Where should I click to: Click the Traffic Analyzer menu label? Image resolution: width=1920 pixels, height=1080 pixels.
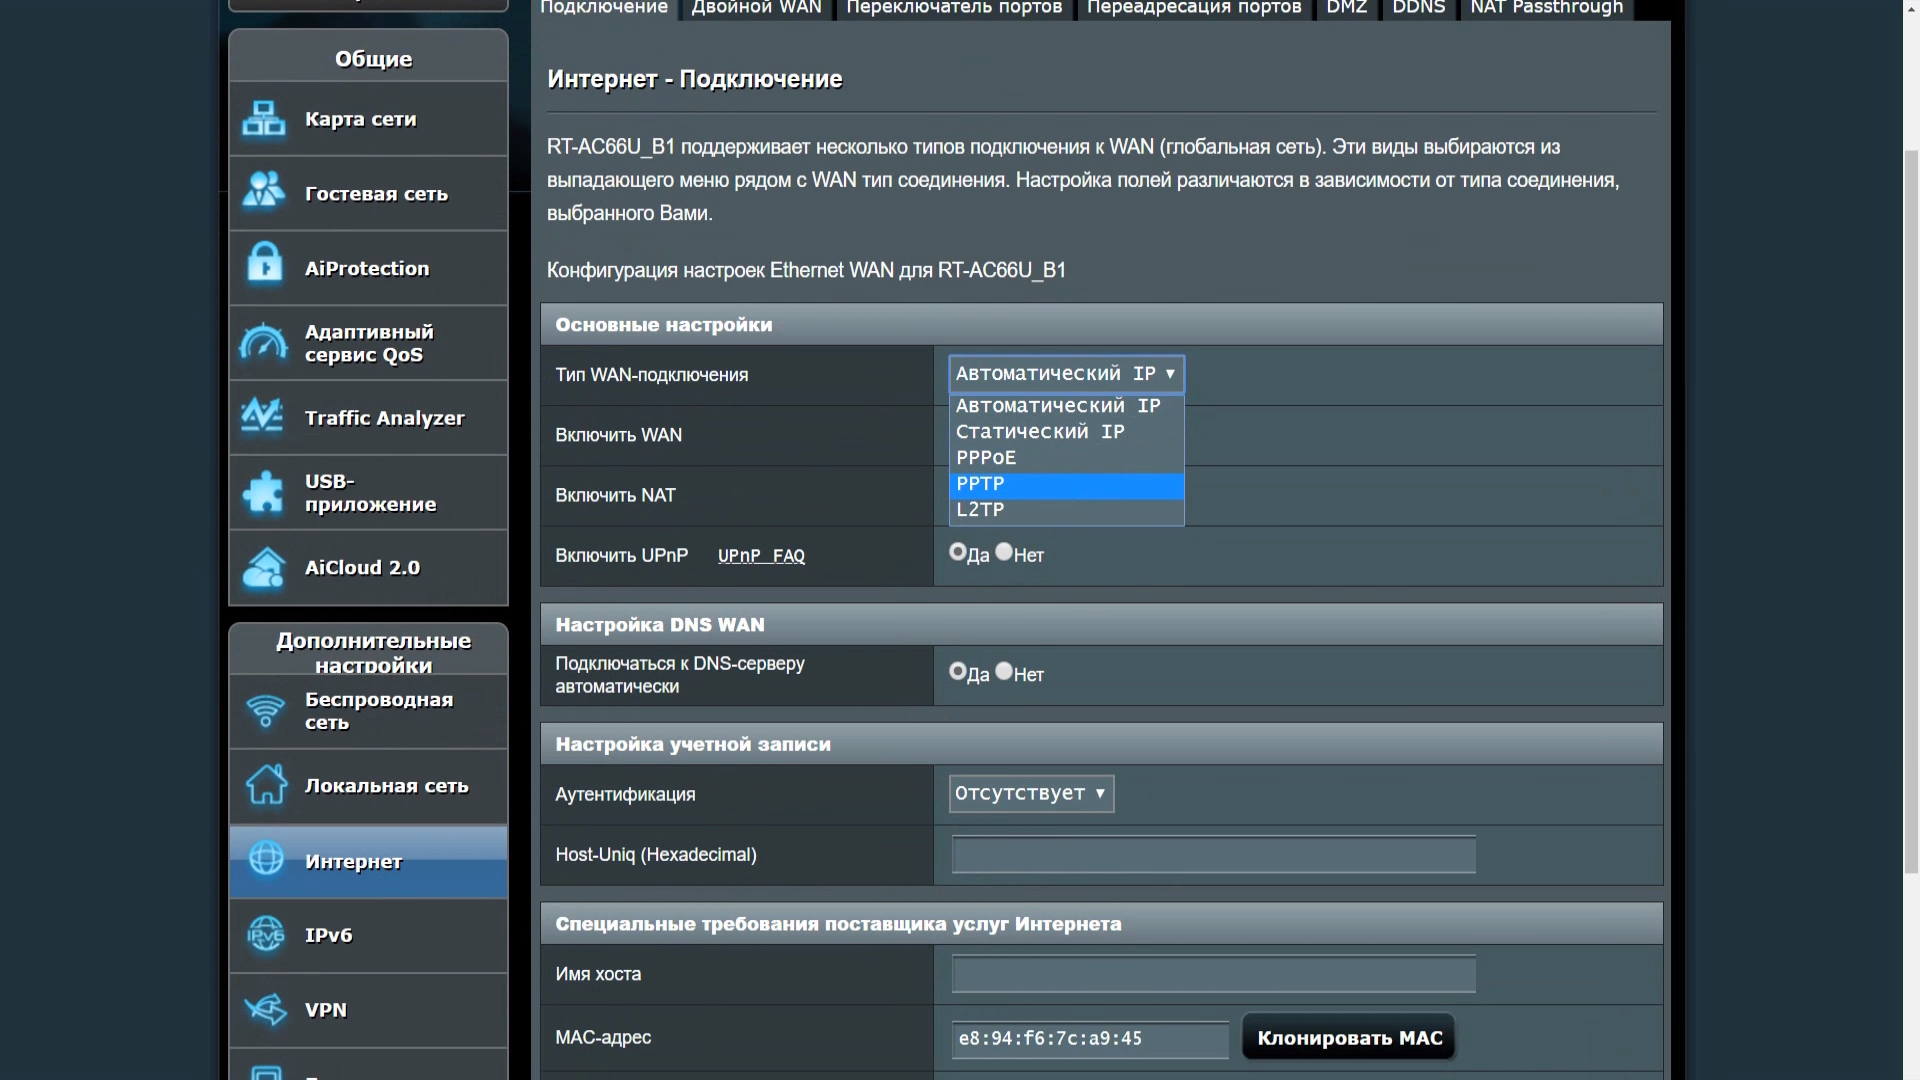coord(385,418)
